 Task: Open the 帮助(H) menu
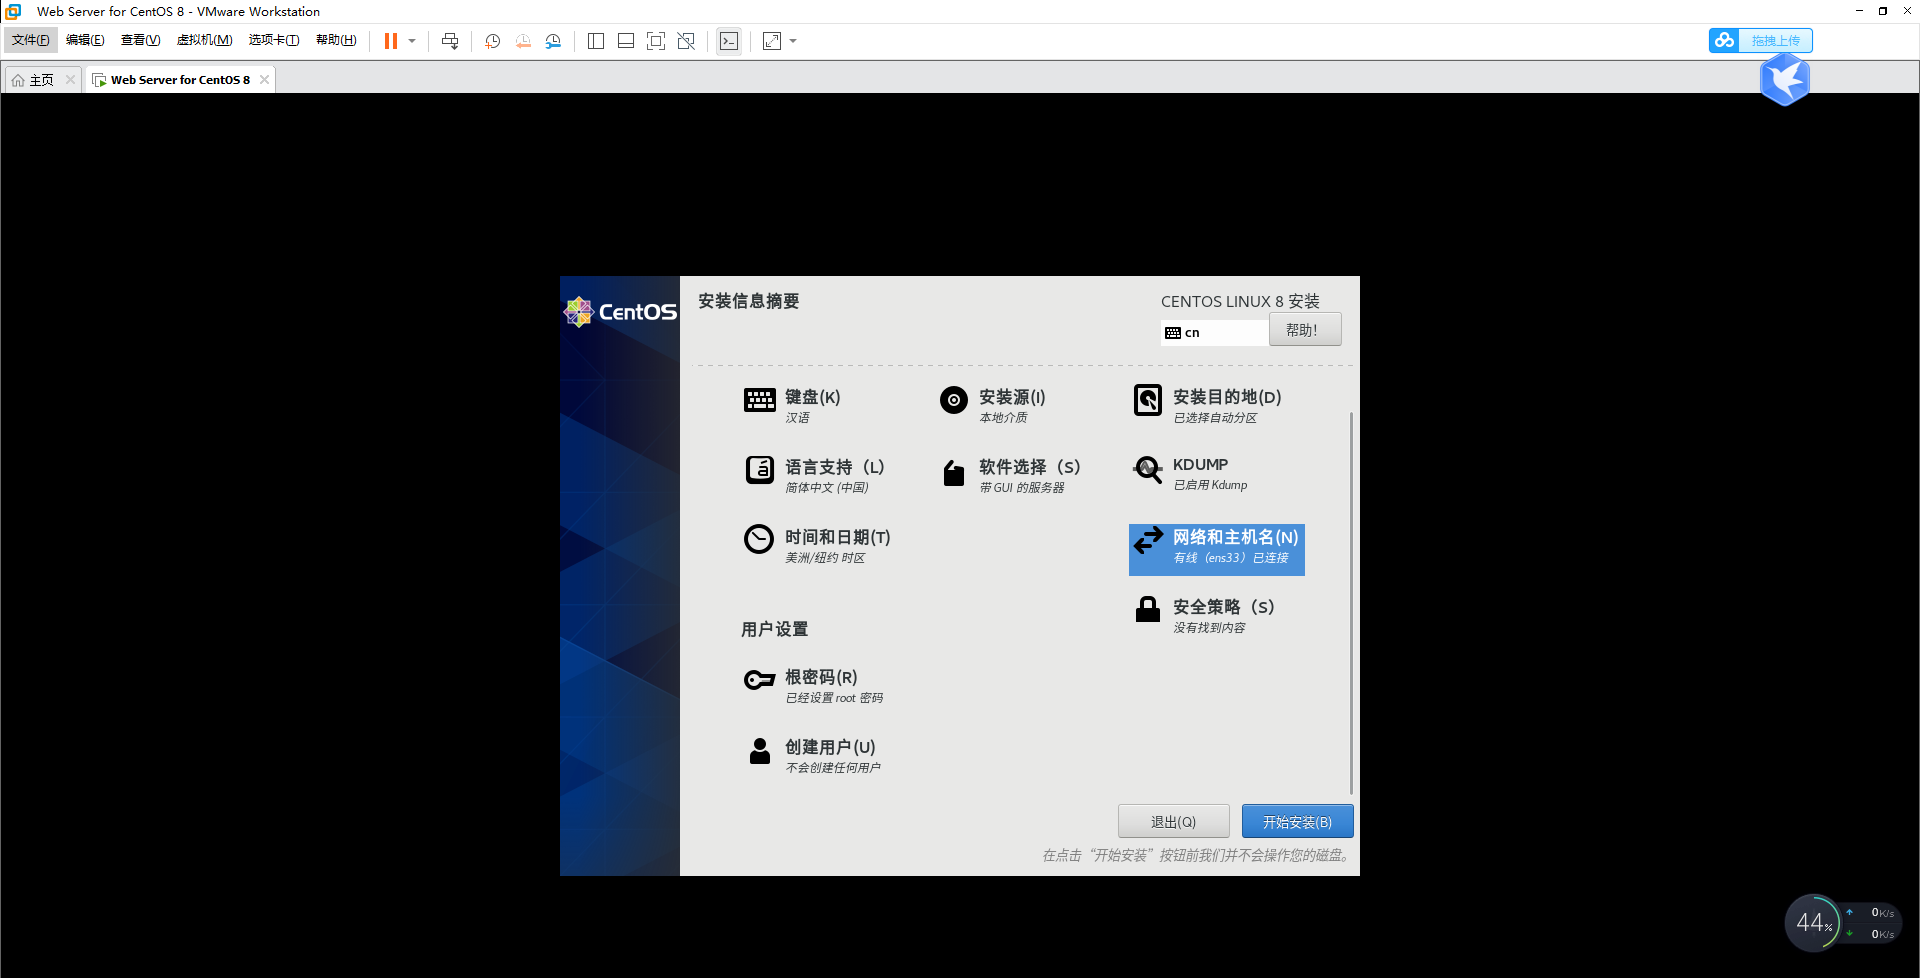[336, 40]
